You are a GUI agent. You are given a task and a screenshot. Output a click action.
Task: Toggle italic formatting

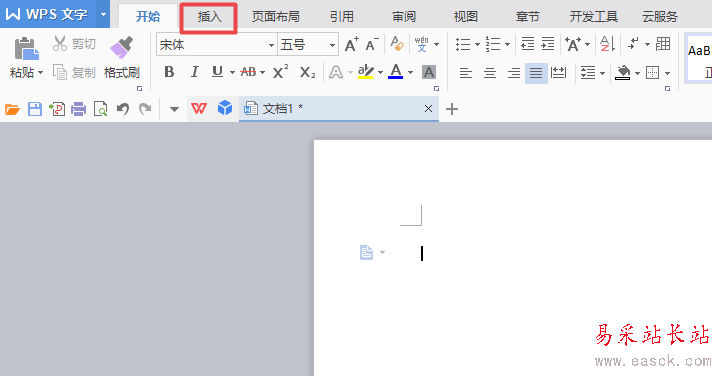(x=194, y=72)
